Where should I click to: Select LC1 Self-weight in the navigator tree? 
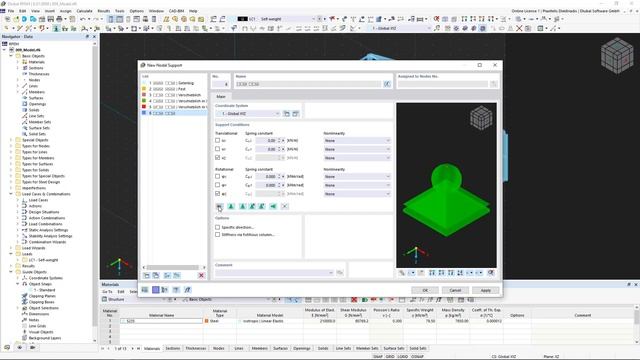point(43,260)
